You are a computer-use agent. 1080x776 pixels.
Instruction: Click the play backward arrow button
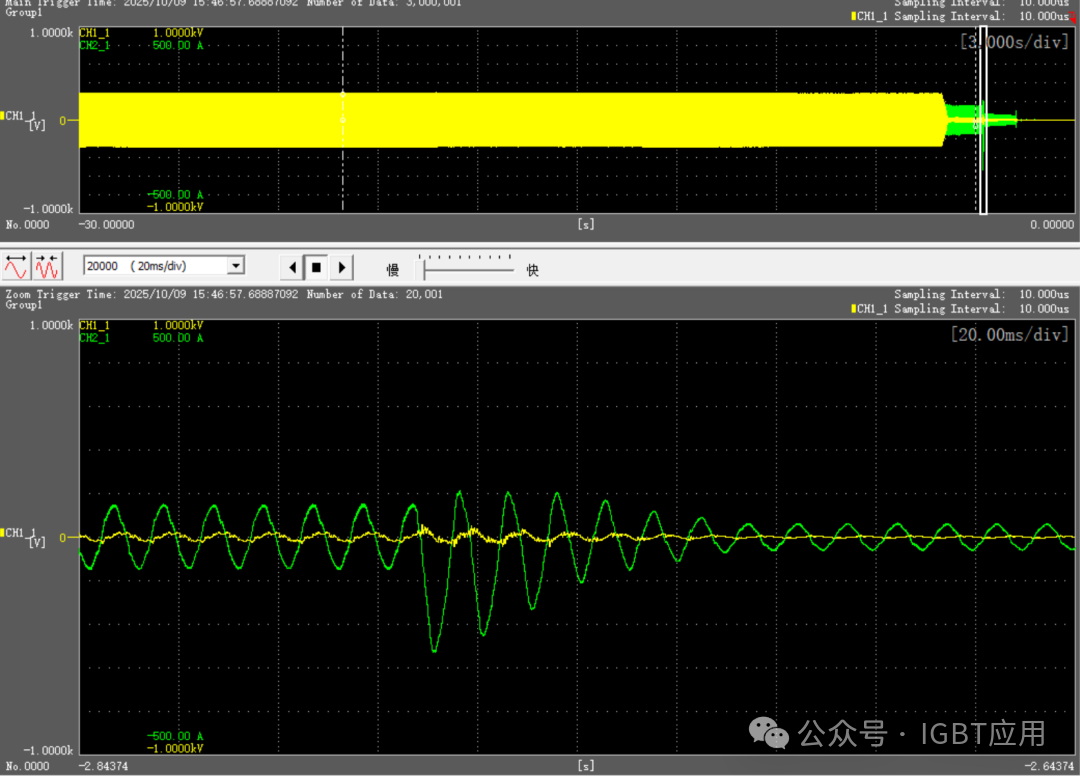tap(293, 267)
